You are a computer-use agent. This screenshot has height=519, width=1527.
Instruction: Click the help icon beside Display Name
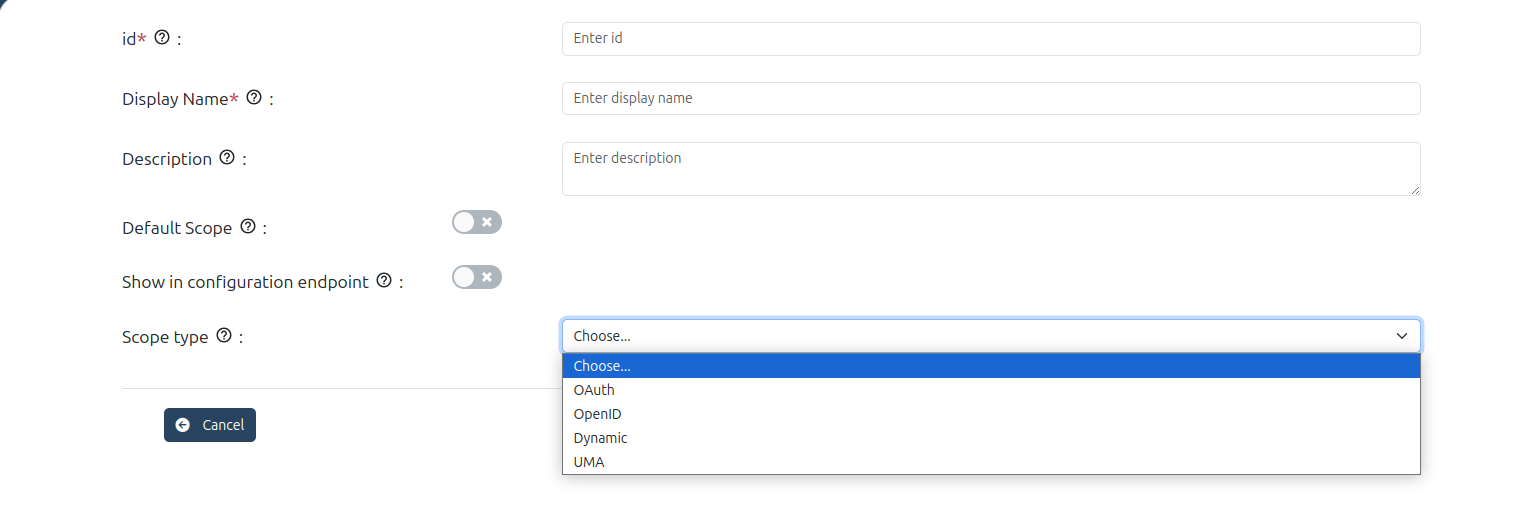(x=254, y=98)
